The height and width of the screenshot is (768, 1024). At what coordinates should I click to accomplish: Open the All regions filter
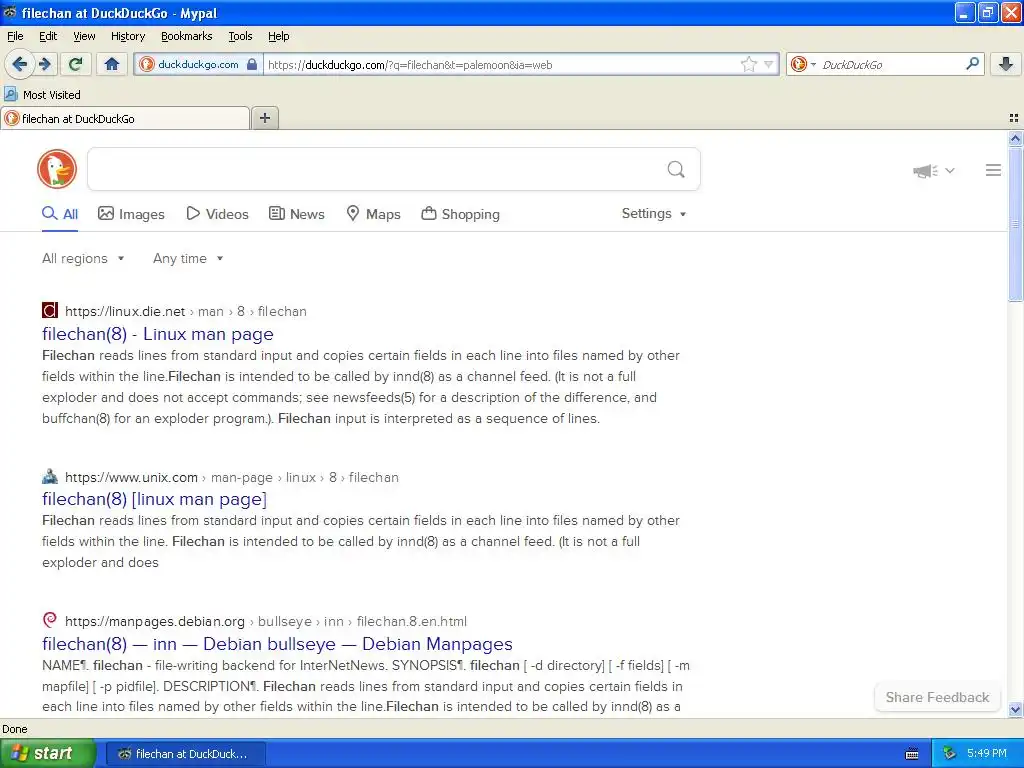pyautogui.click(x=83, y=259)
